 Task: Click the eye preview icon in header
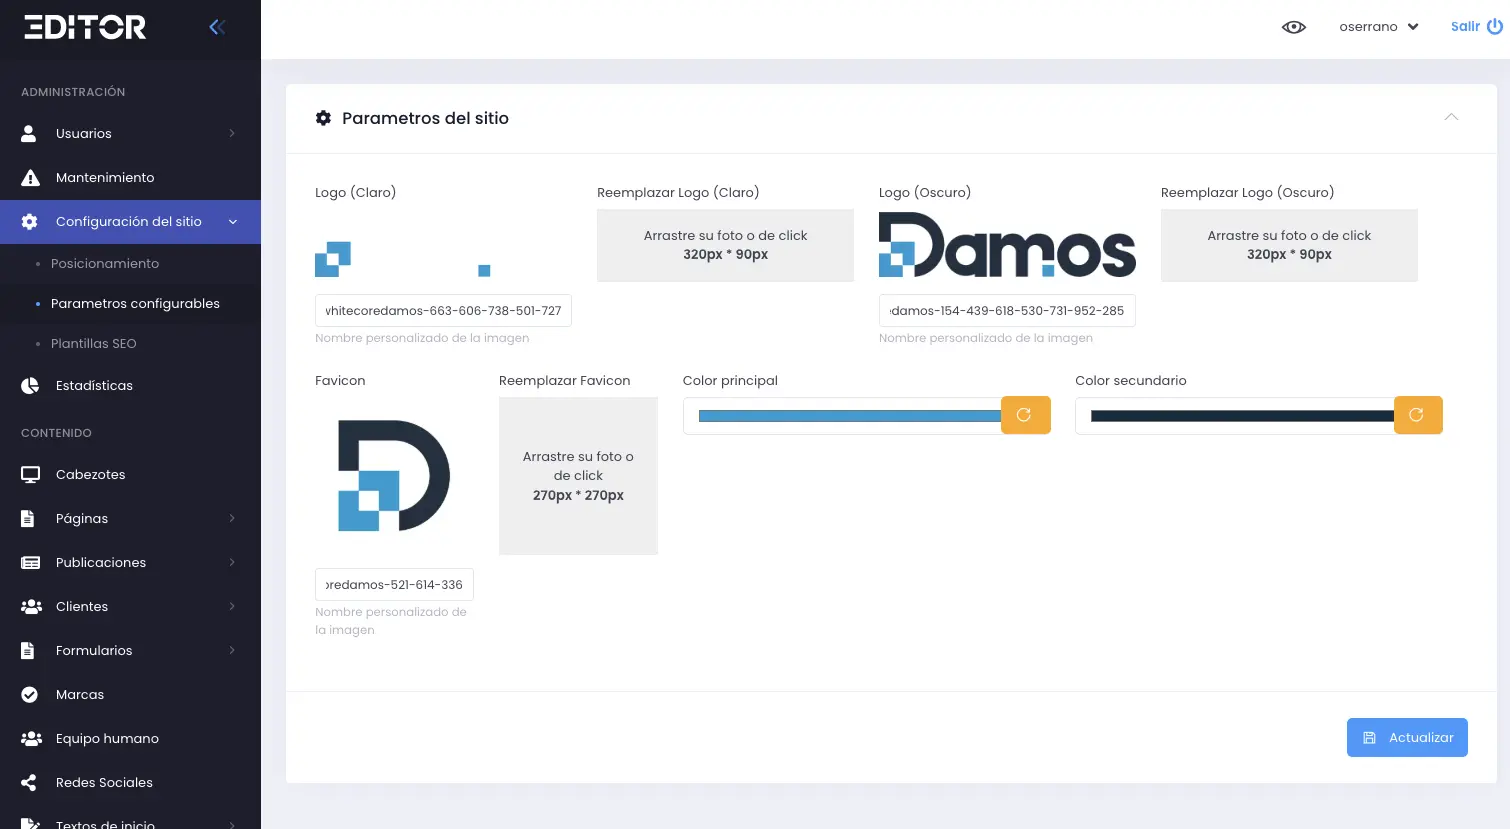(x=1293, y=27)
